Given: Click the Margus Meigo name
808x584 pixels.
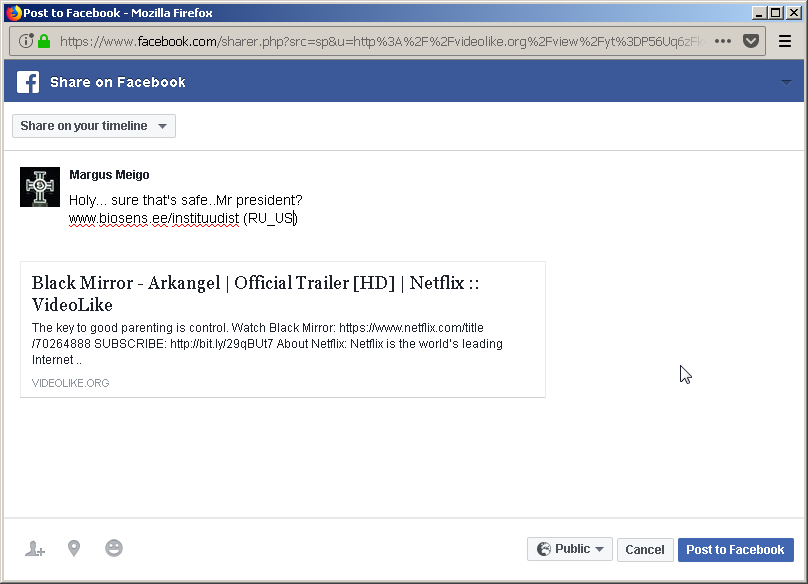Looking at the screenshot, I should point(109,175).
